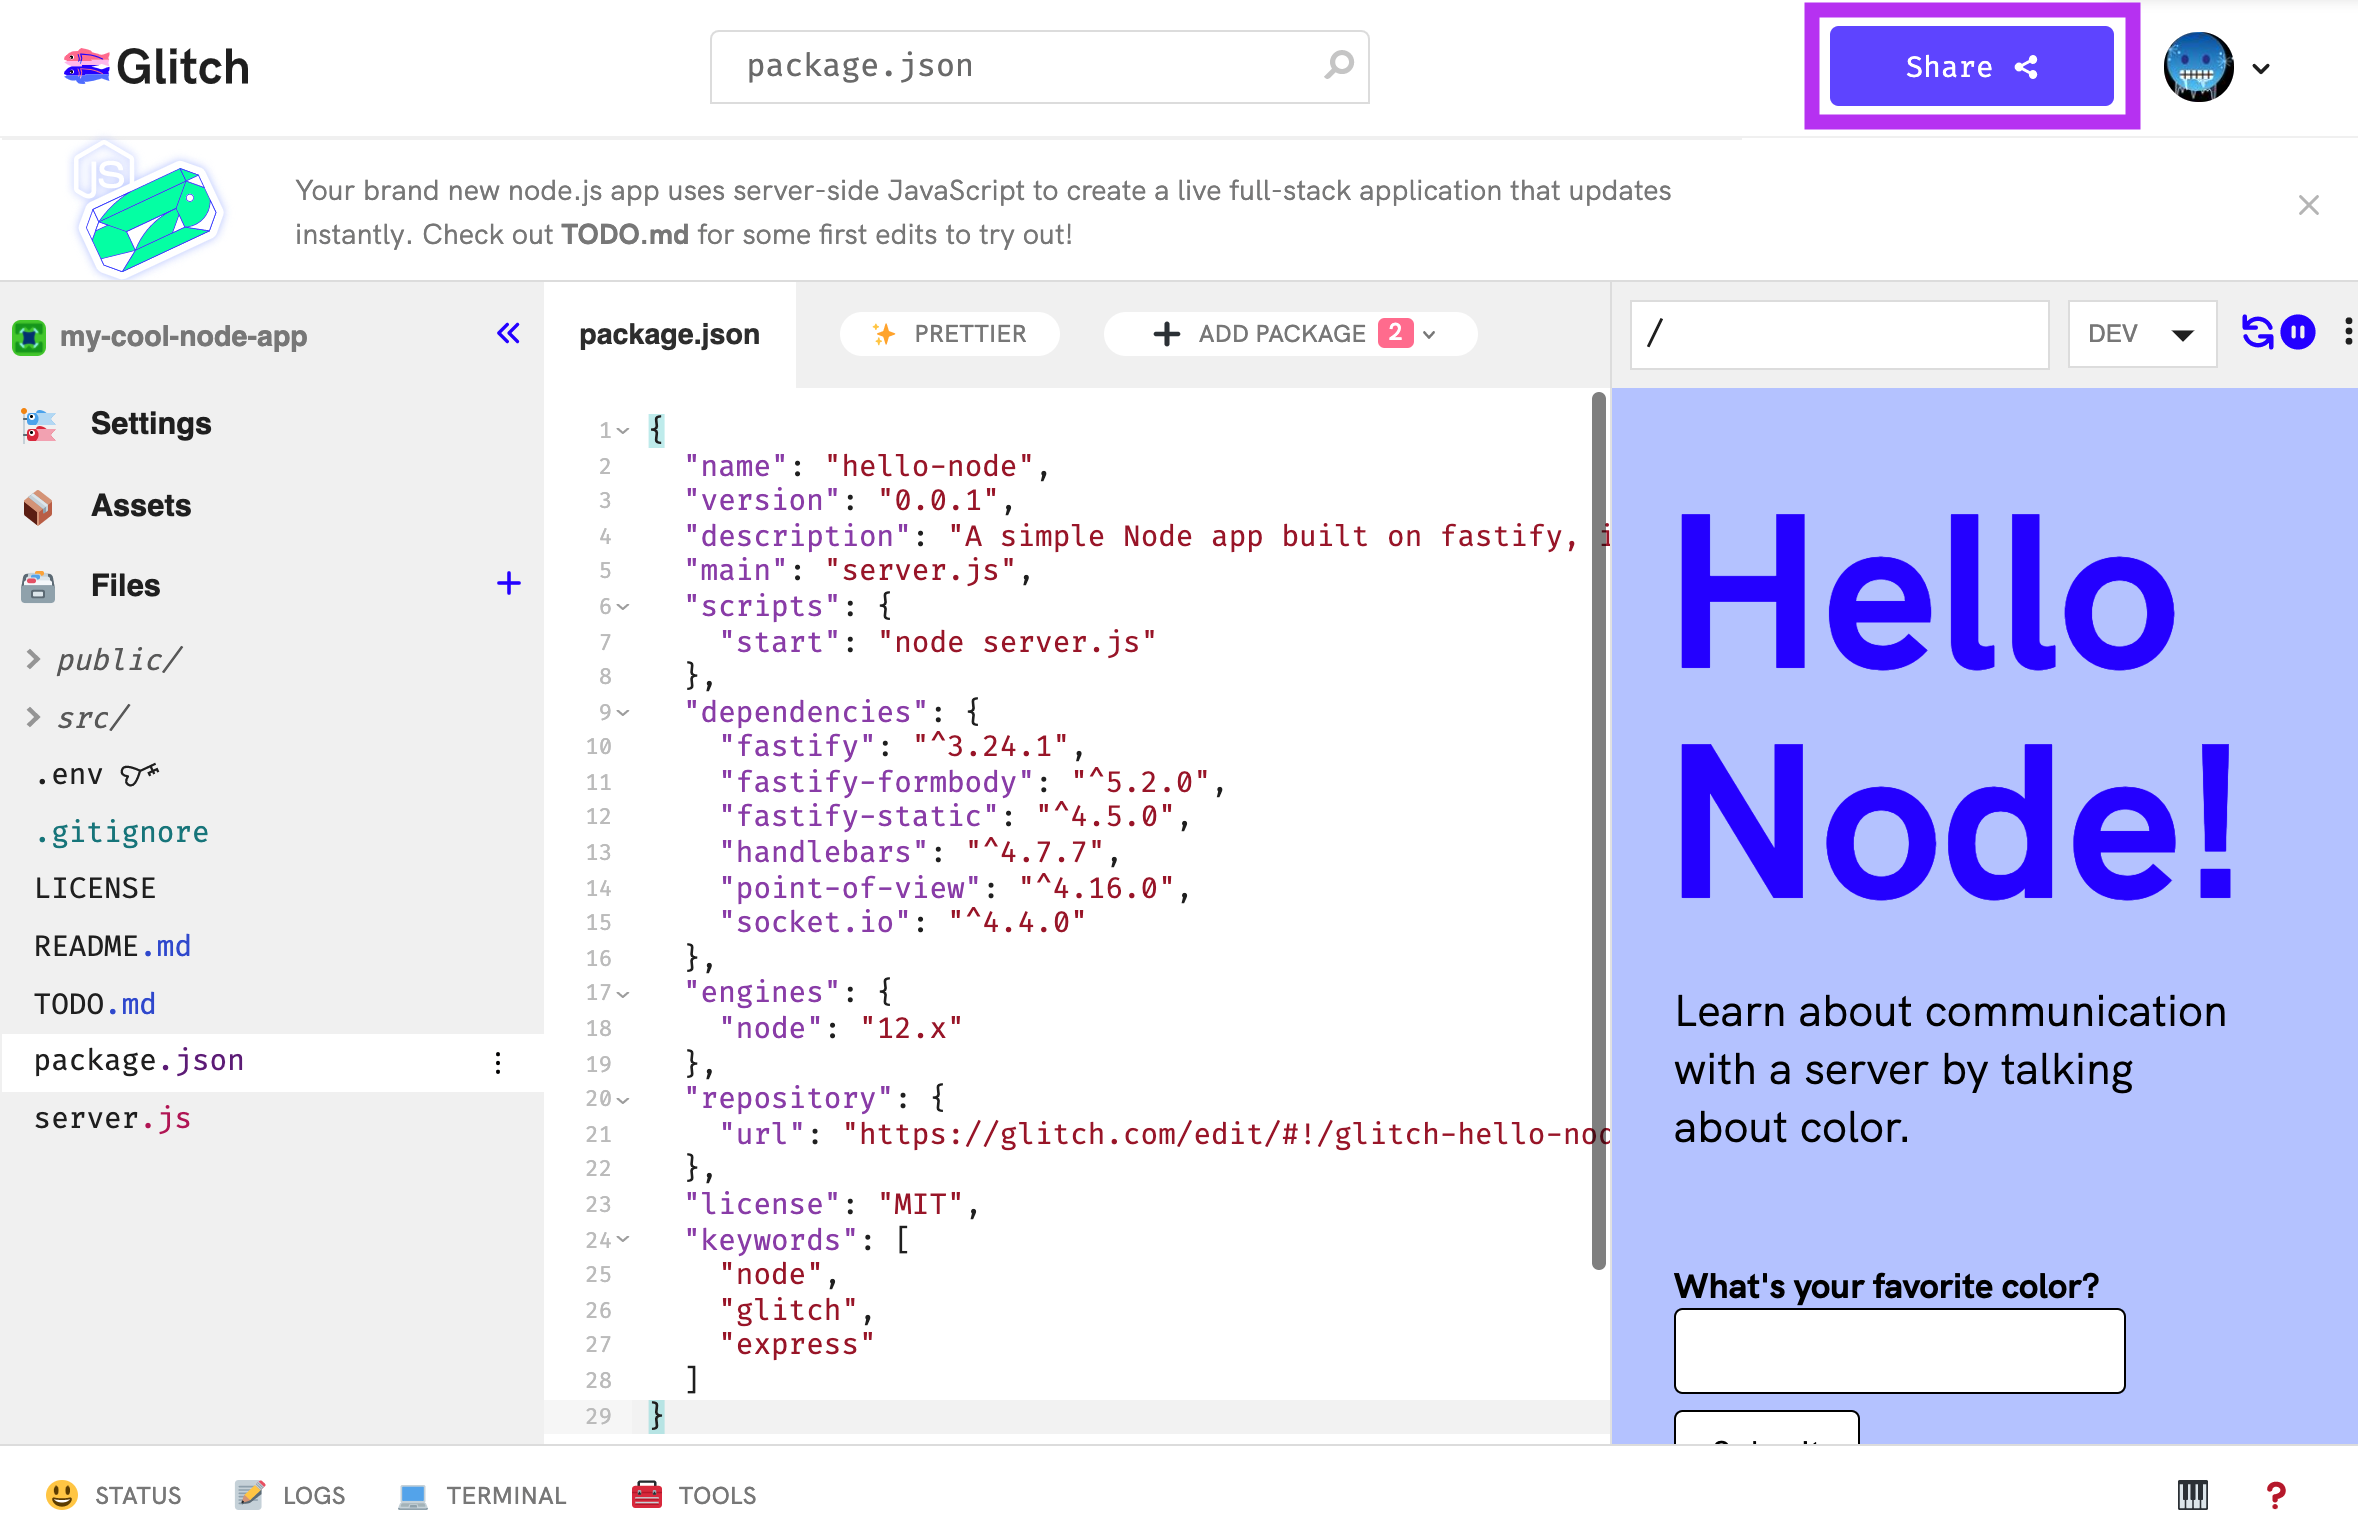Open the DEV dropdown
Image resolution: width=2358 pixels, height=1534 pixels.
[2141, 333]
